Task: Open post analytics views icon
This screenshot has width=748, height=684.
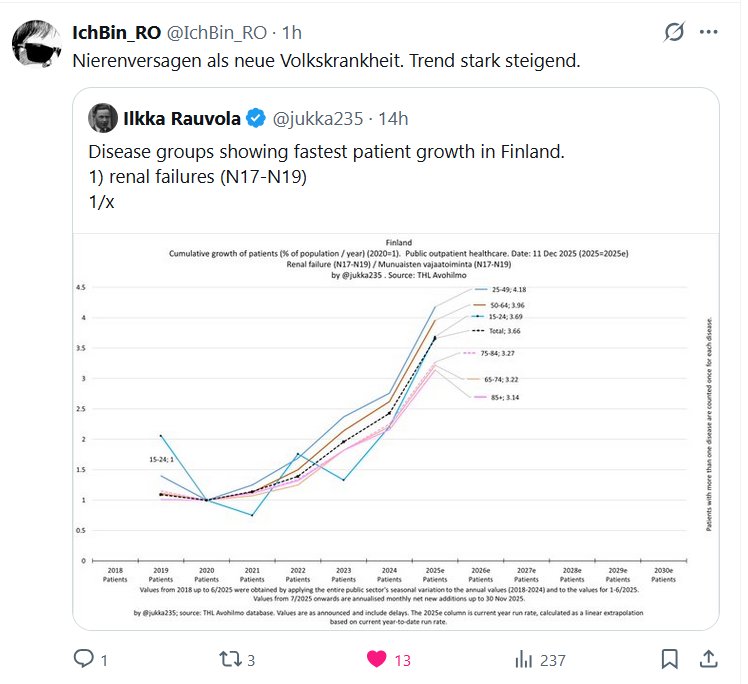Action: (523, 659)
